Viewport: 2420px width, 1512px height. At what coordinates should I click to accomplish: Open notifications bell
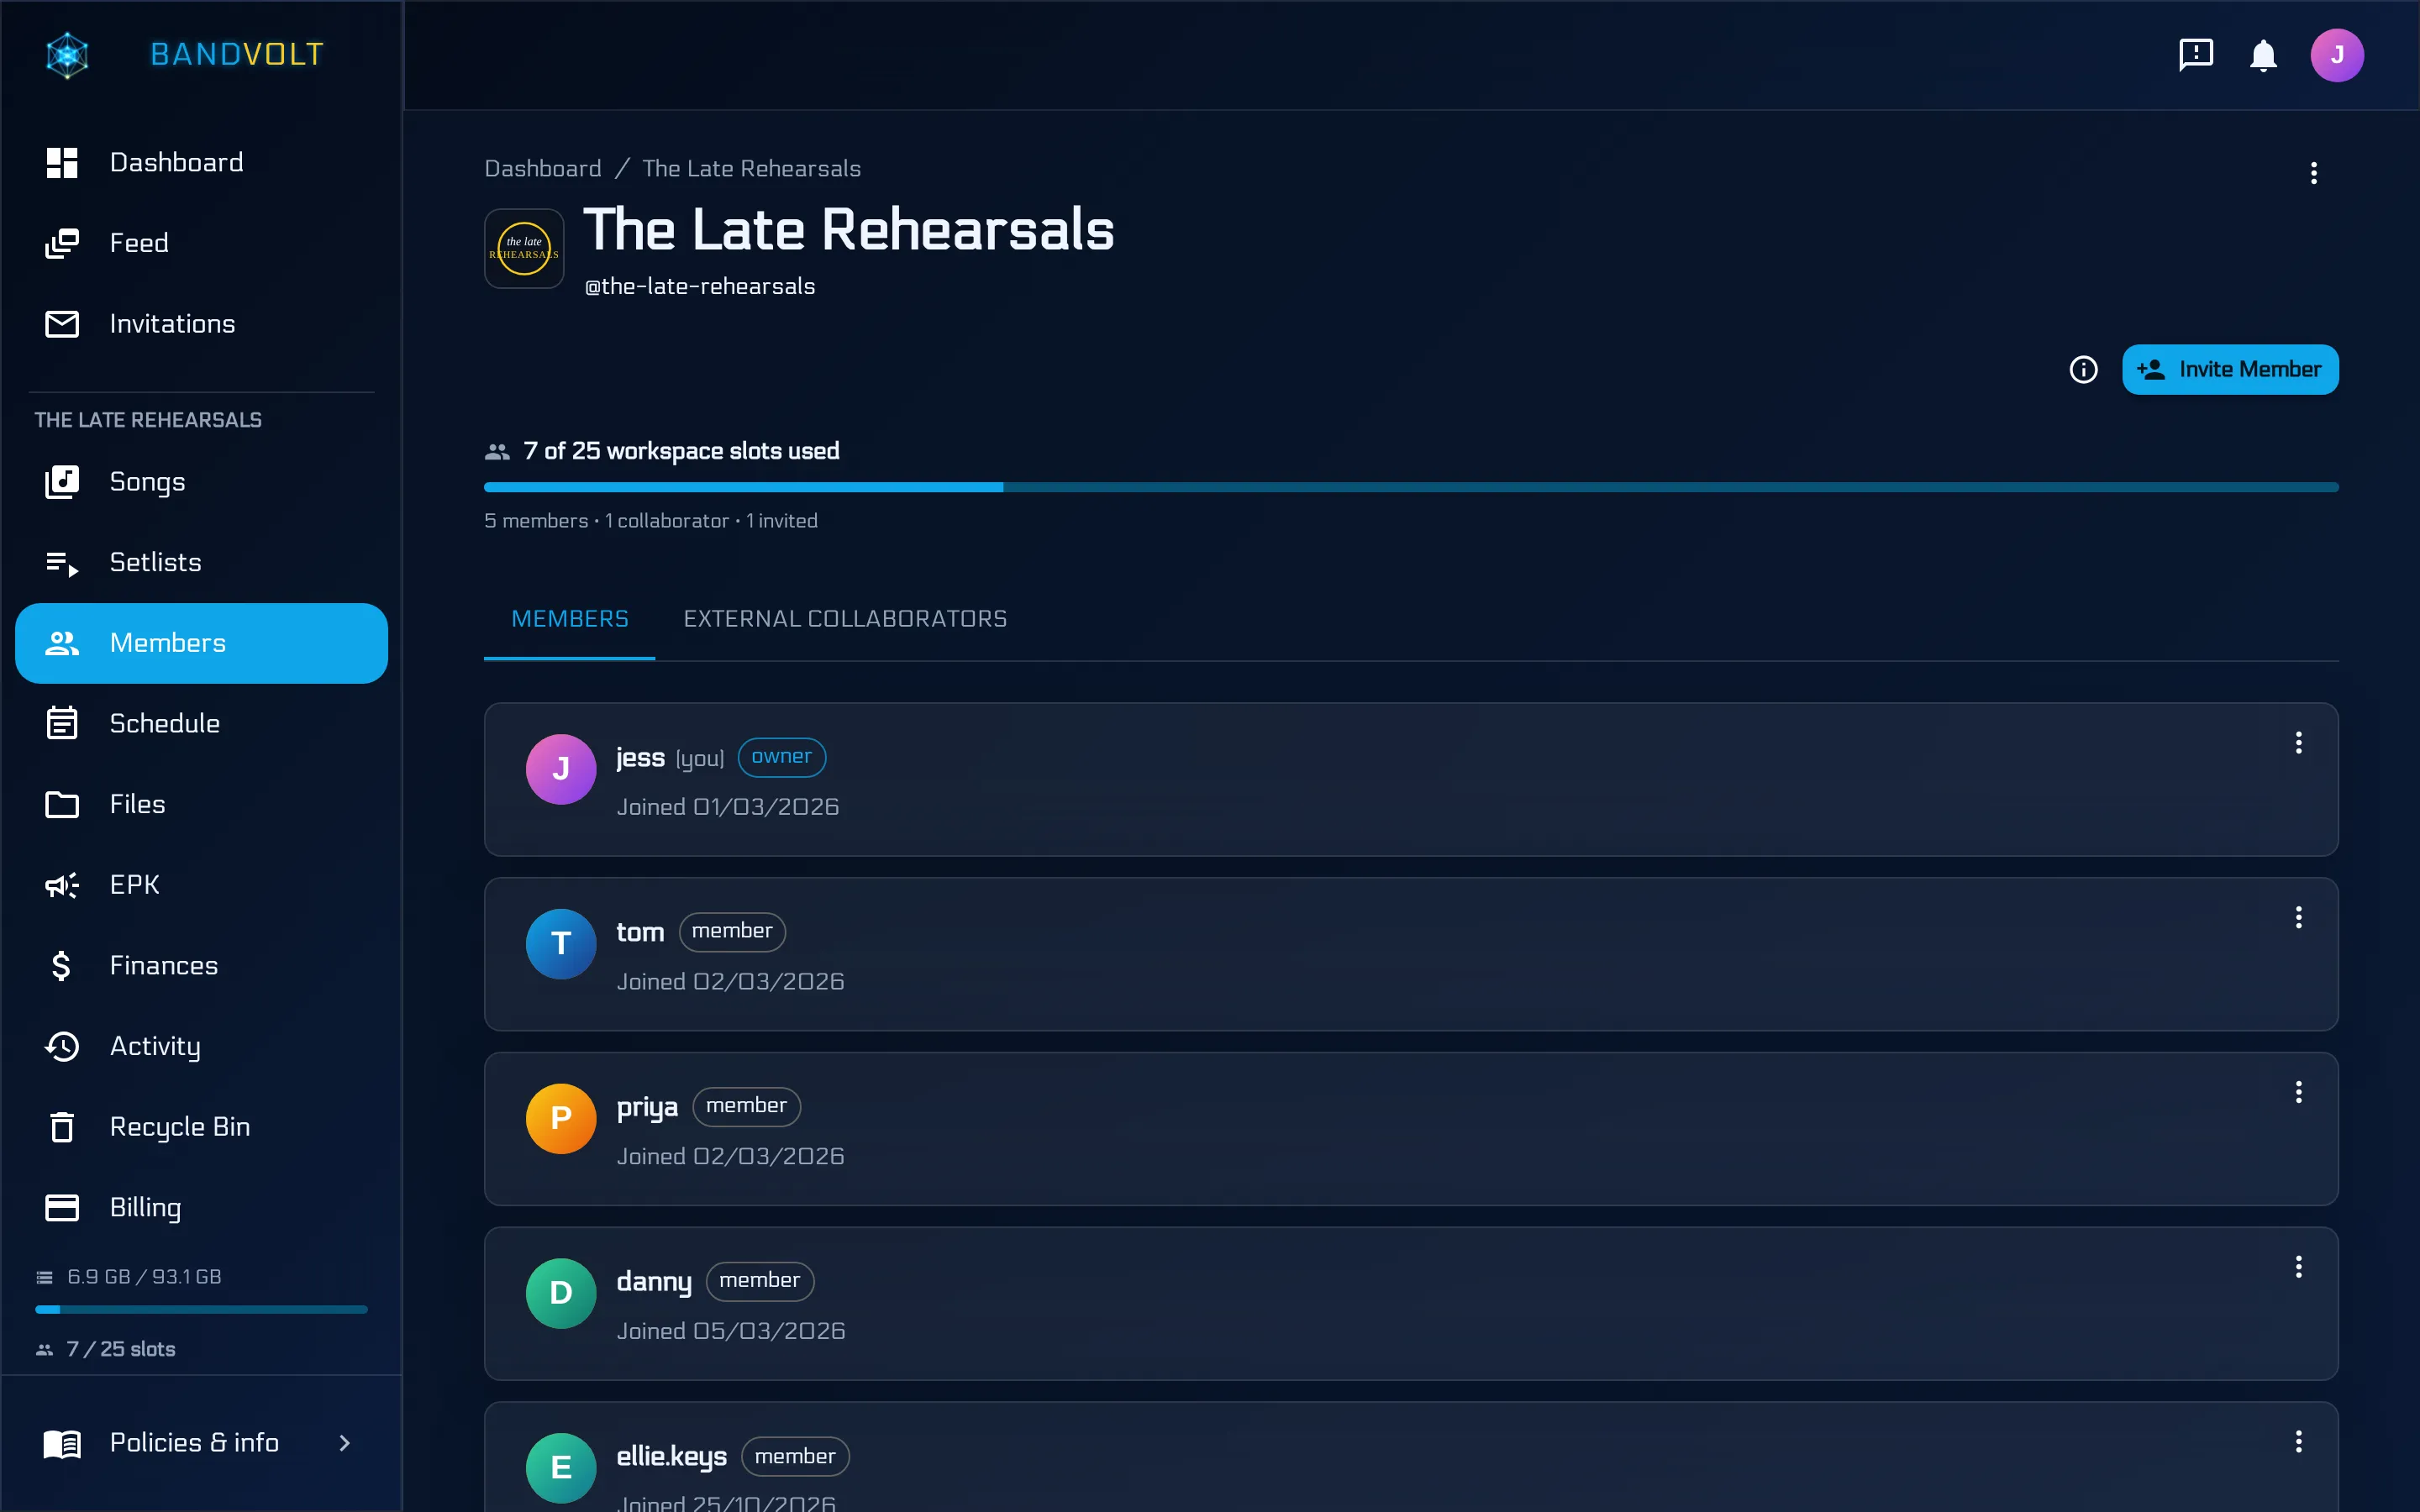click(x=2263, y=55)
